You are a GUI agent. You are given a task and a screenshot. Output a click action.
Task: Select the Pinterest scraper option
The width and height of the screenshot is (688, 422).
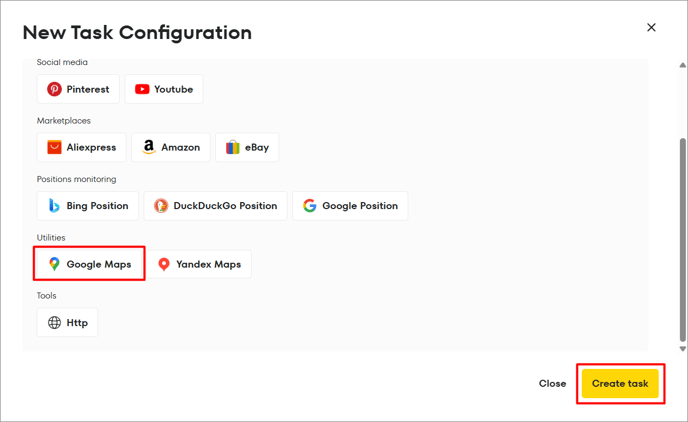[x=78, y=89]
